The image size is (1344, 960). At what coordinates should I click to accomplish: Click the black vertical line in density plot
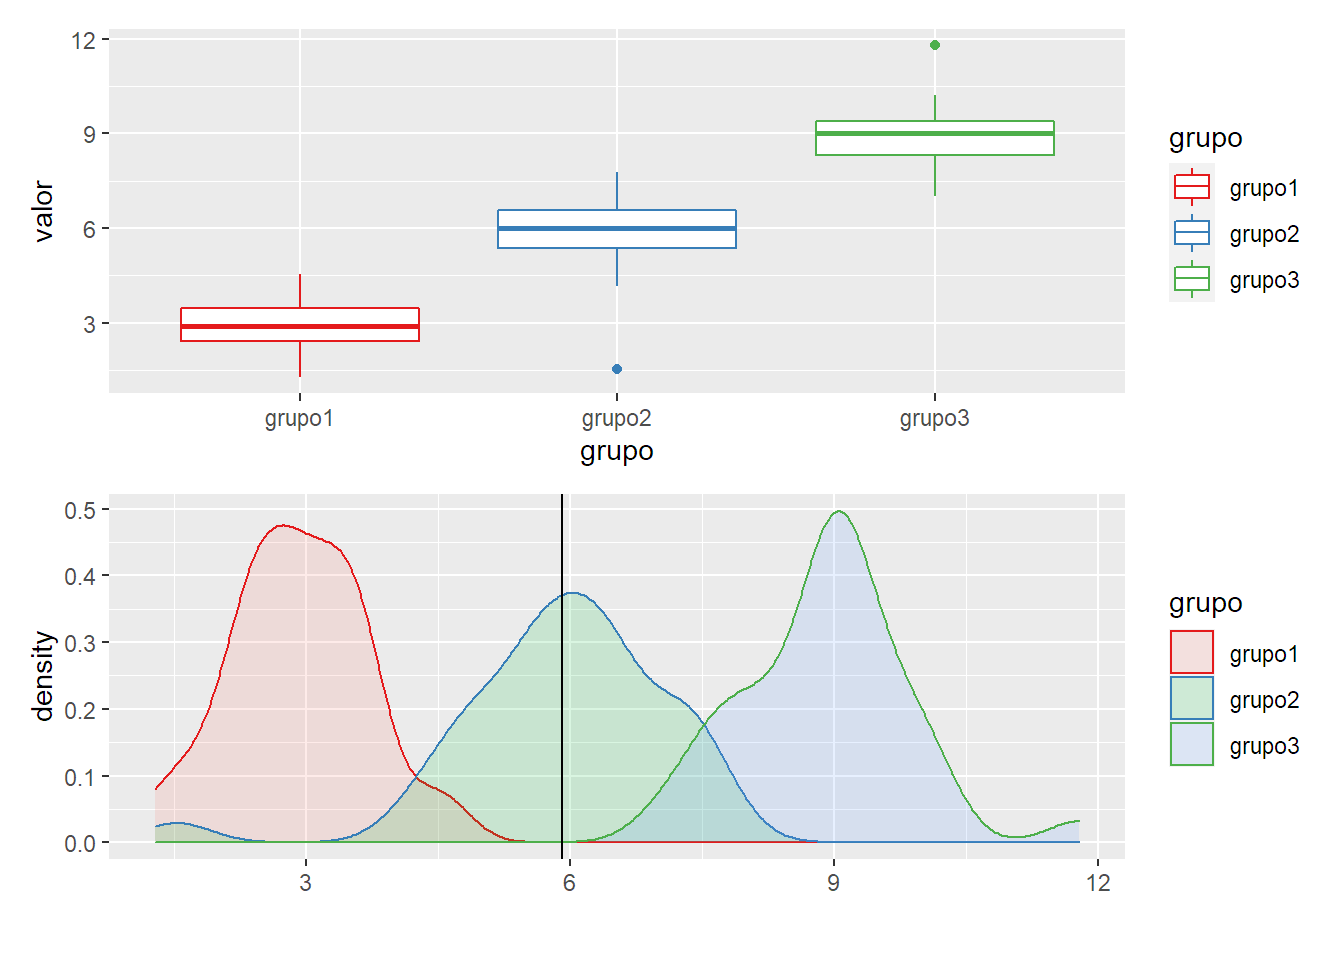562,676
